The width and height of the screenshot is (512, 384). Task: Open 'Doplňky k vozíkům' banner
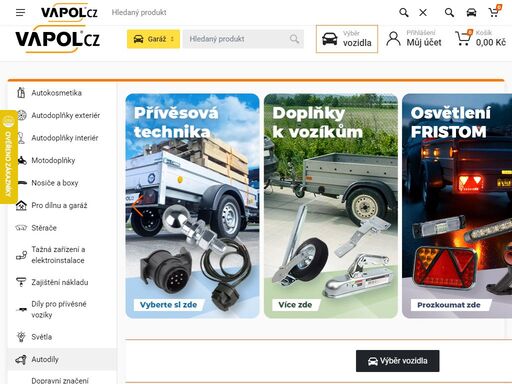click(331, 206)
